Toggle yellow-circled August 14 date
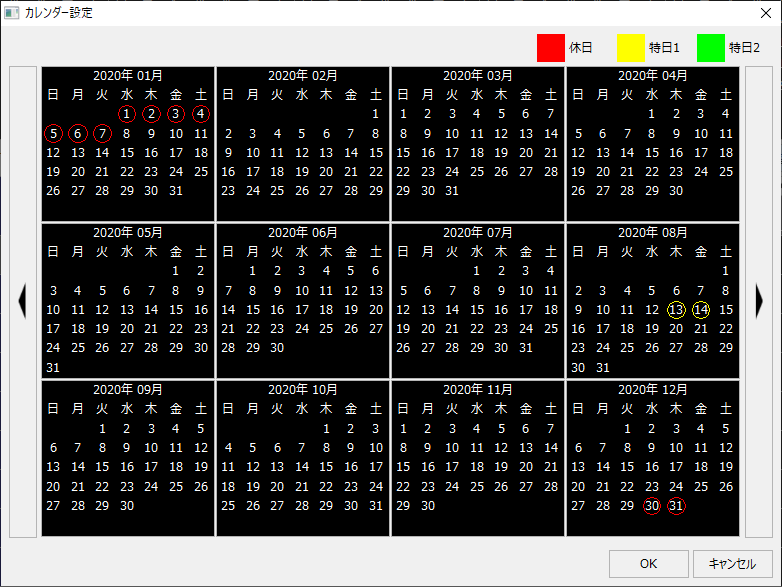This screenshot has width=782, height=587. pos(701,310)
